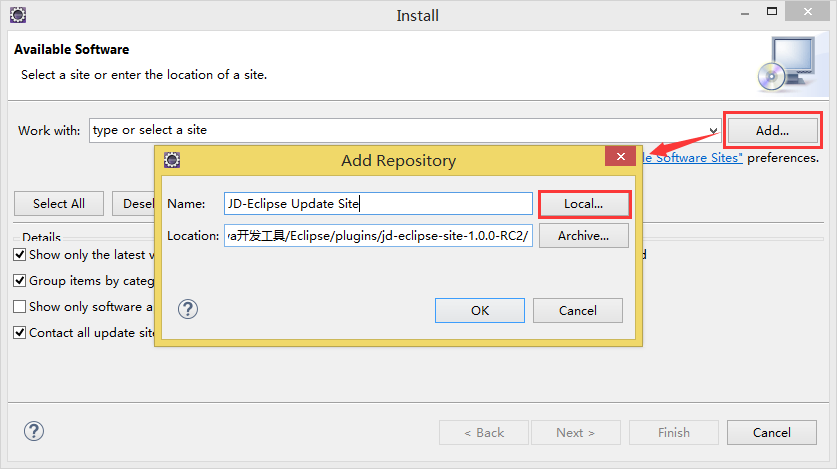Confirm the repository by clicking OK

[480, 311]
